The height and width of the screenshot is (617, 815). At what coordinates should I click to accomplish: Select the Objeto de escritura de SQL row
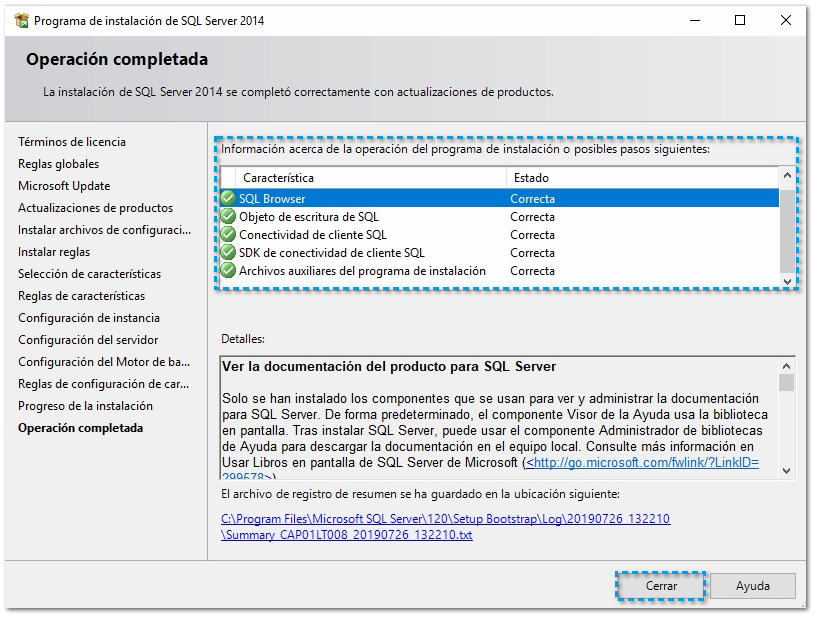499,217
